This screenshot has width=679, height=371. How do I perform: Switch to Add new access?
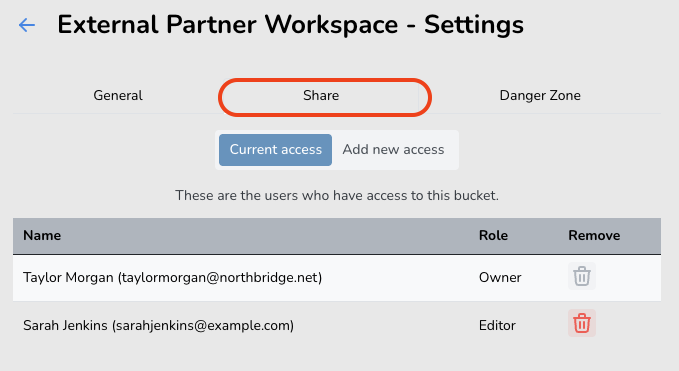point(393,150)
